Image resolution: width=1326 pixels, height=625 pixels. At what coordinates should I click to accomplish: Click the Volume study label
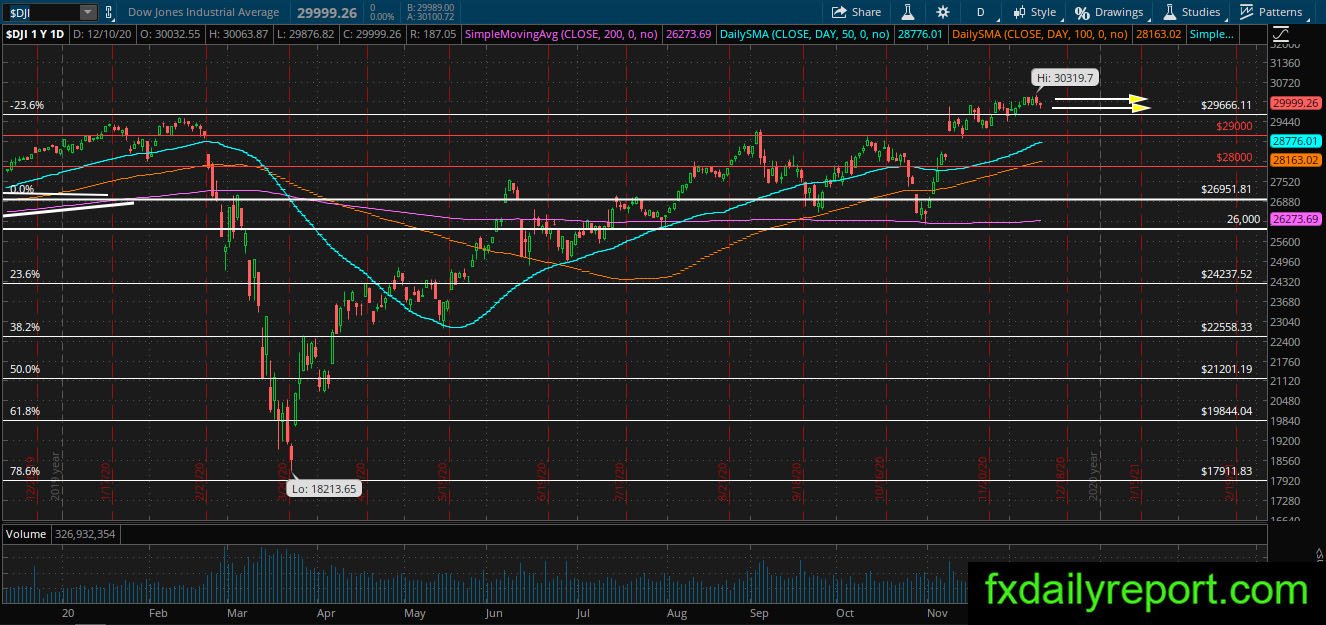coord(26,534)
